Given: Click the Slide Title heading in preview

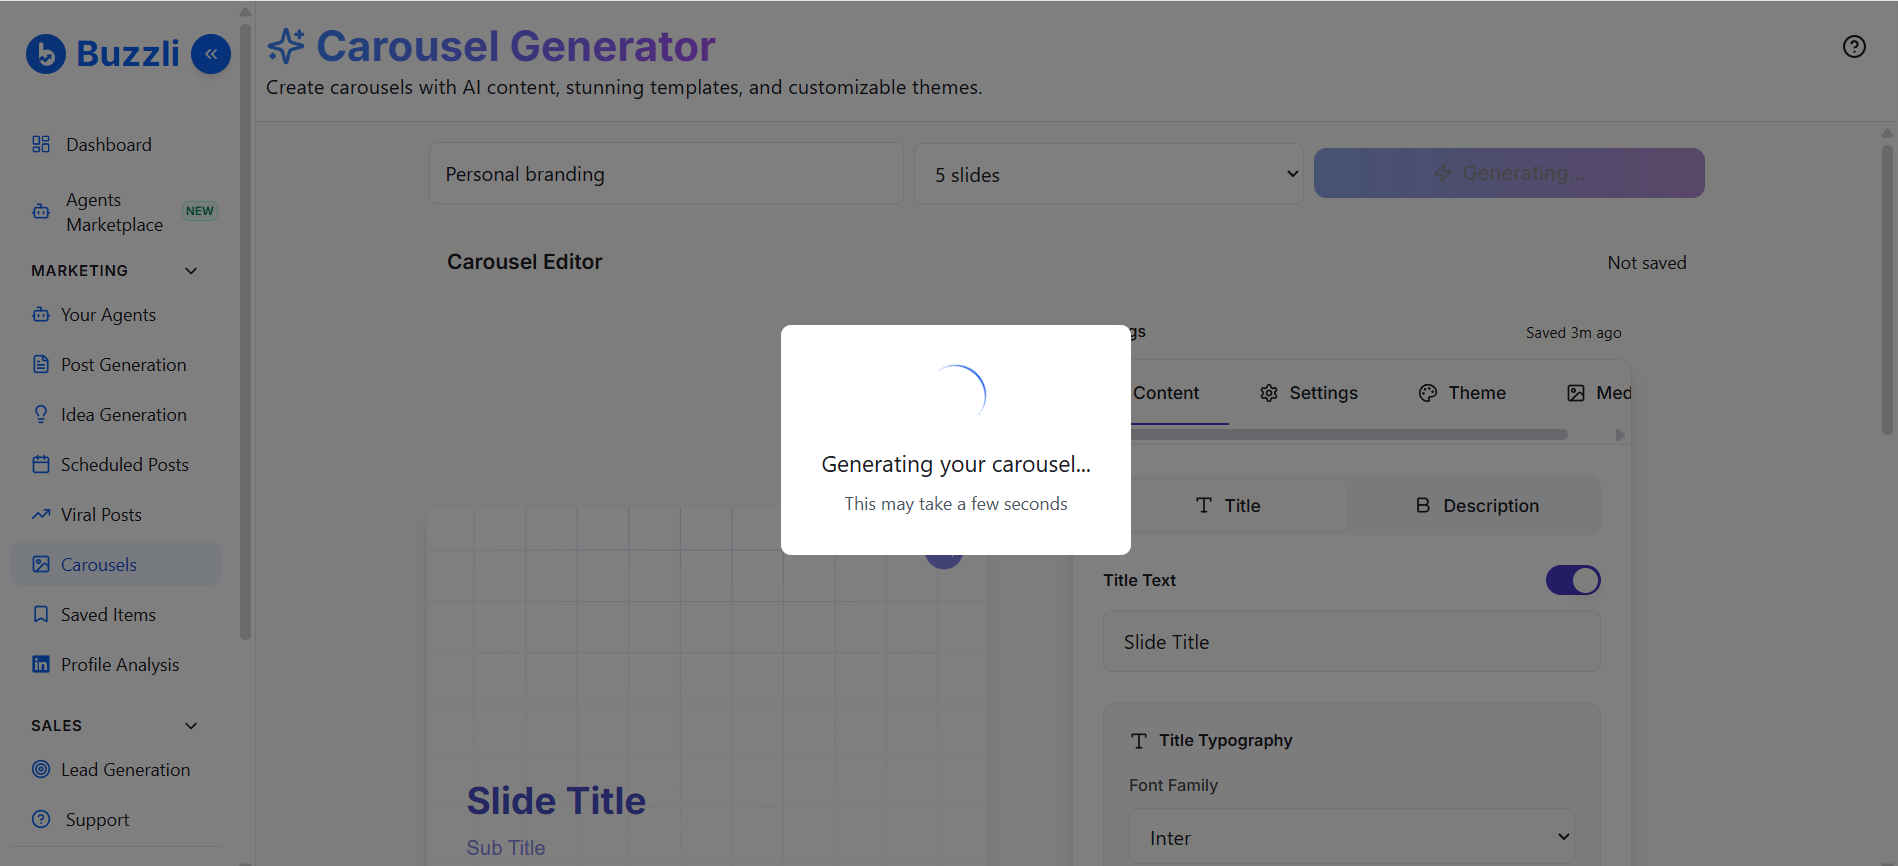Looking at the screenshot, I should (556, 801).
